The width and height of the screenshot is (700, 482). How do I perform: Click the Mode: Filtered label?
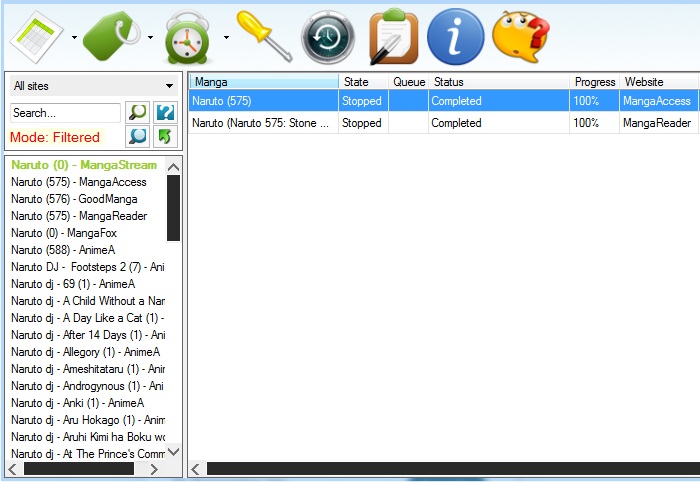click(x=55, y=137)
